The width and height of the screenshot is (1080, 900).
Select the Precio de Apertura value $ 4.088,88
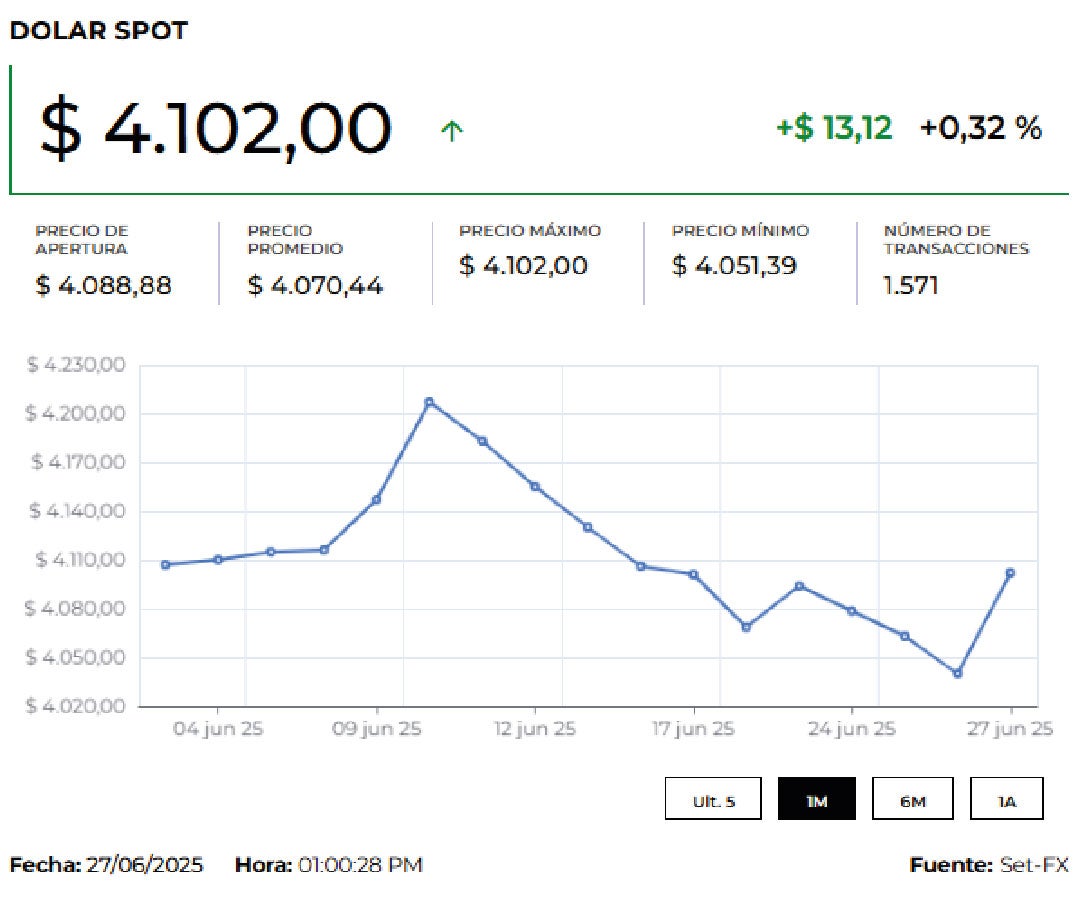(104, 286)
